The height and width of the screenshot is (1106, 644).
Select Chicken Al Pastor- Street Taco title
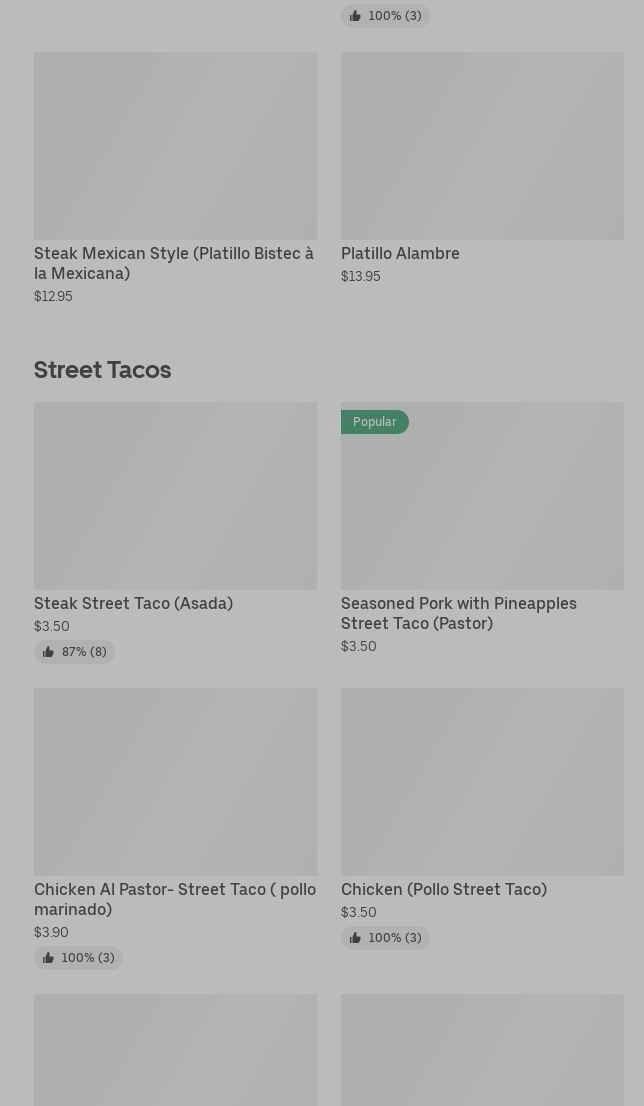click(174, 899)
